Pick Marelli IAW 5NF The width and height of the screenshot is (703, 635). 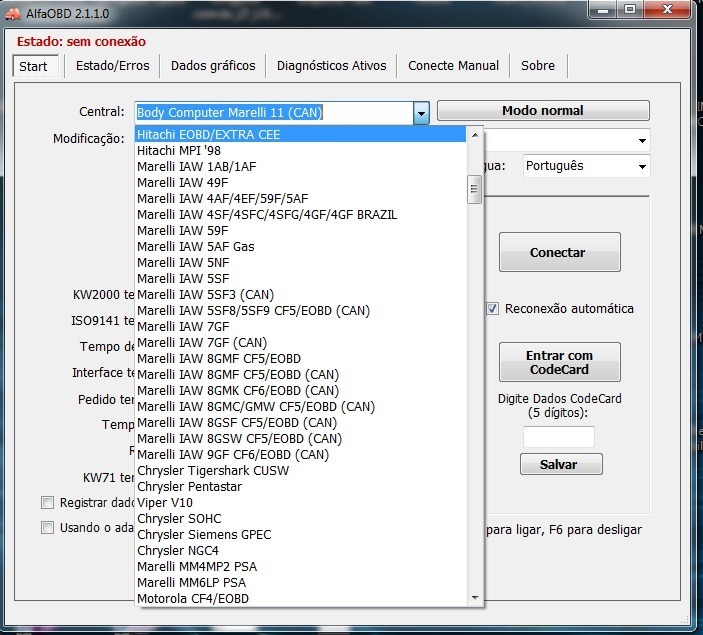click(x=300, y=263)
